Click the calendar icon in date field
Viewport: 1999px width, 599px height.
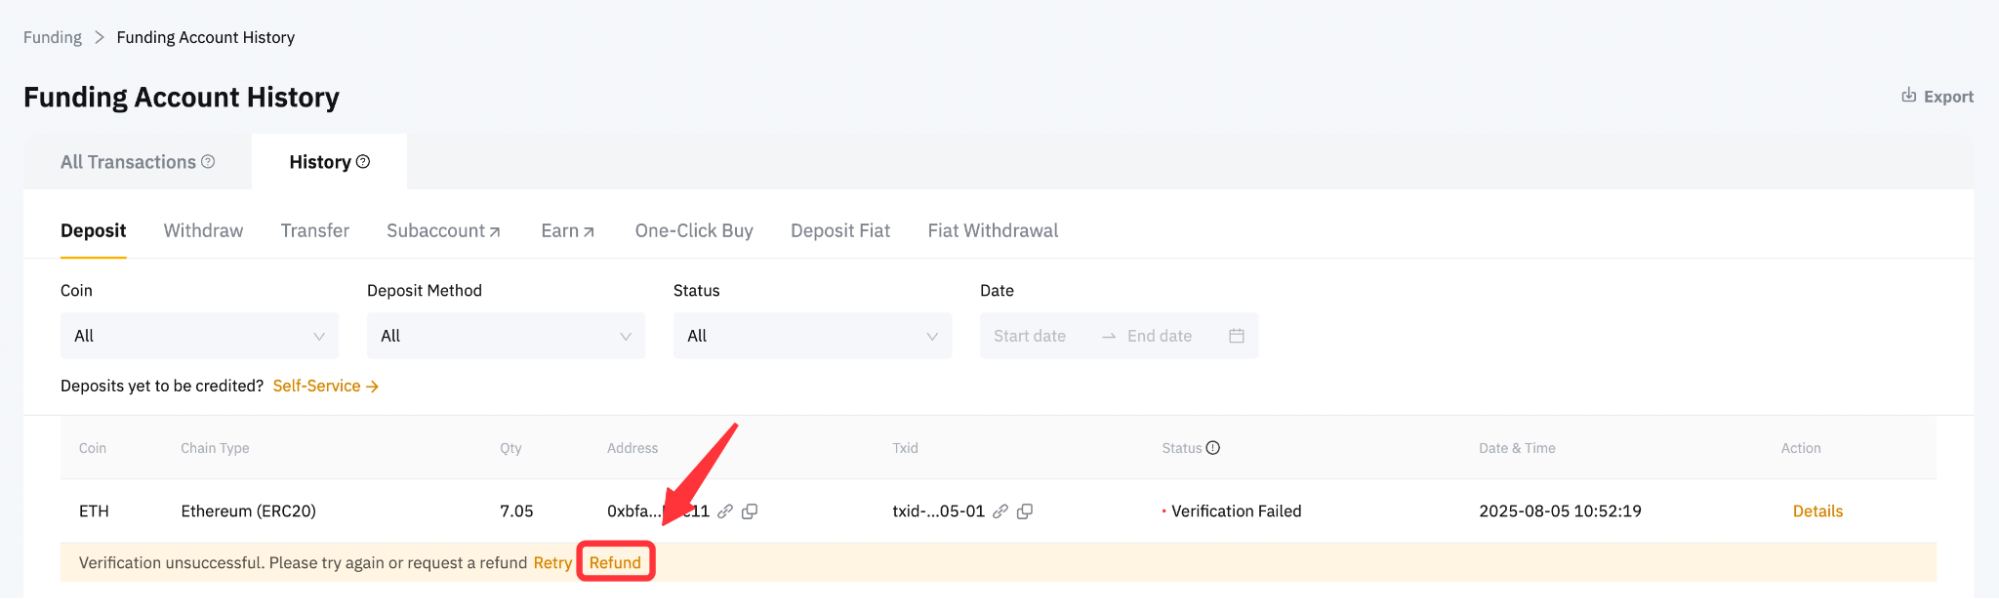[x=1236, y=336]
